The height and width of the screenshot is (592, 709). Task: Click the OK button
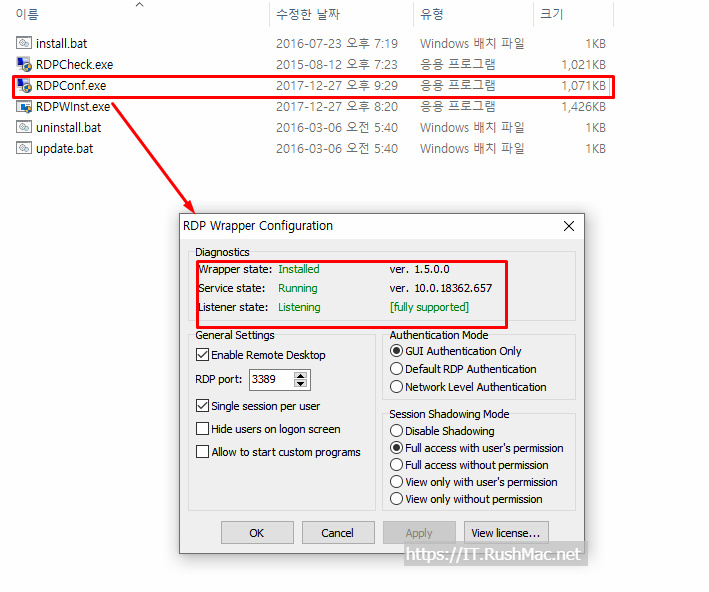pos(257,533)
